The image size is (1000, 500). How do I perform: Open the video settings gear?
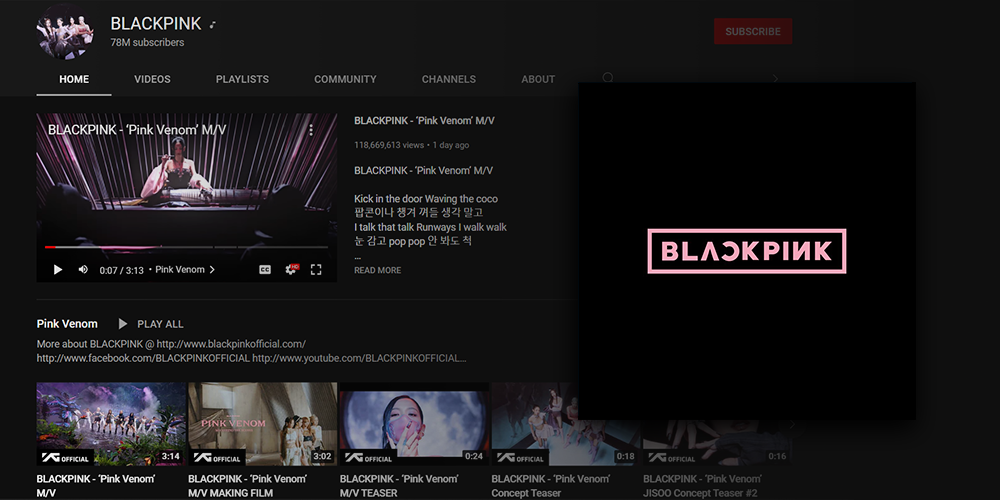291,269
